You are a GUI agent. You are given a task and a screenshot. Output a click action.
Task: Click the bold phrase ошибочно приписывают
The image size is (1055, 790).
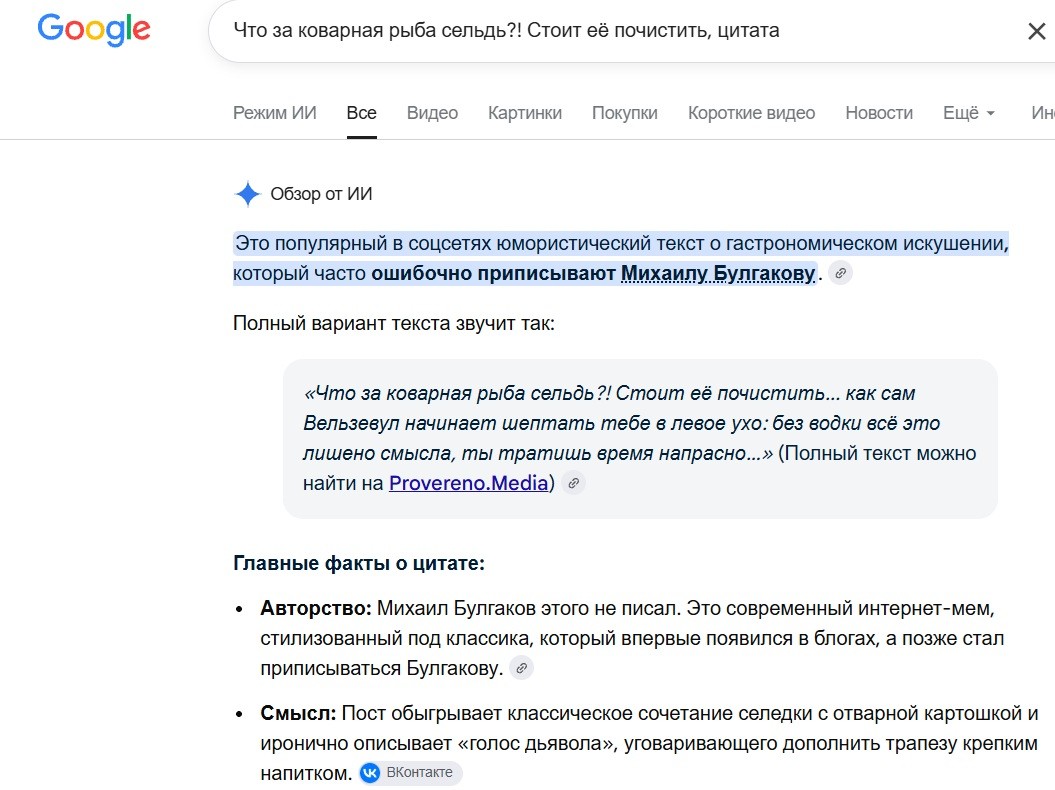(493, 273)
